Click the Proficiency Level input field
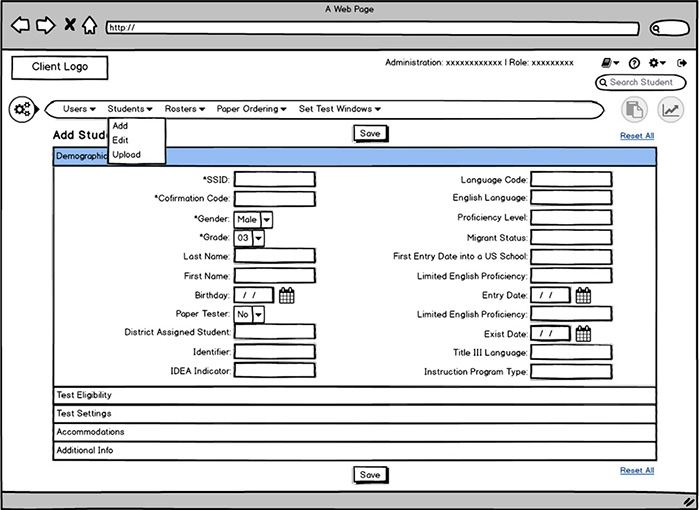700x510 pixels. tap(571, 217)
